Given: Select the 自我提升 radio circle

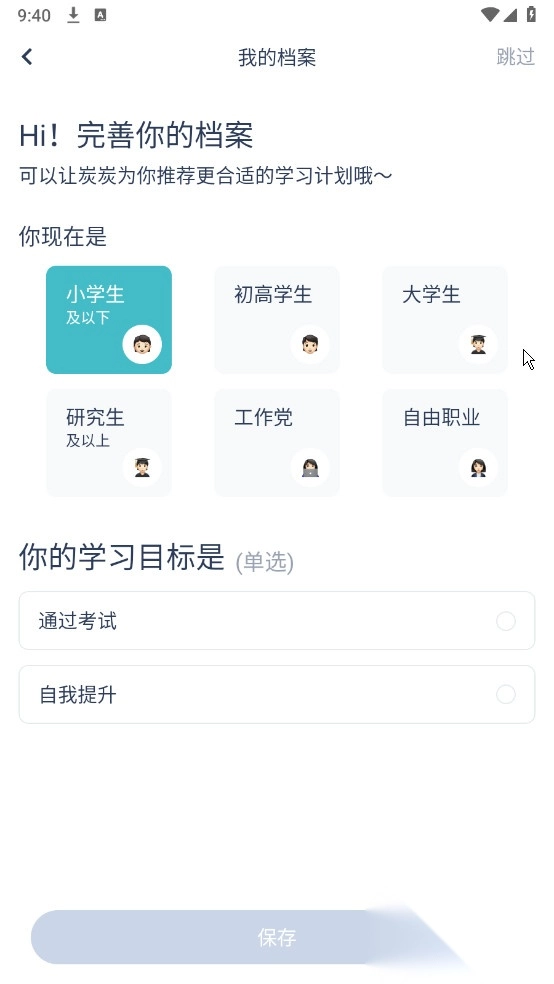Looking at the screenshot, I should [x=506, y=694].
